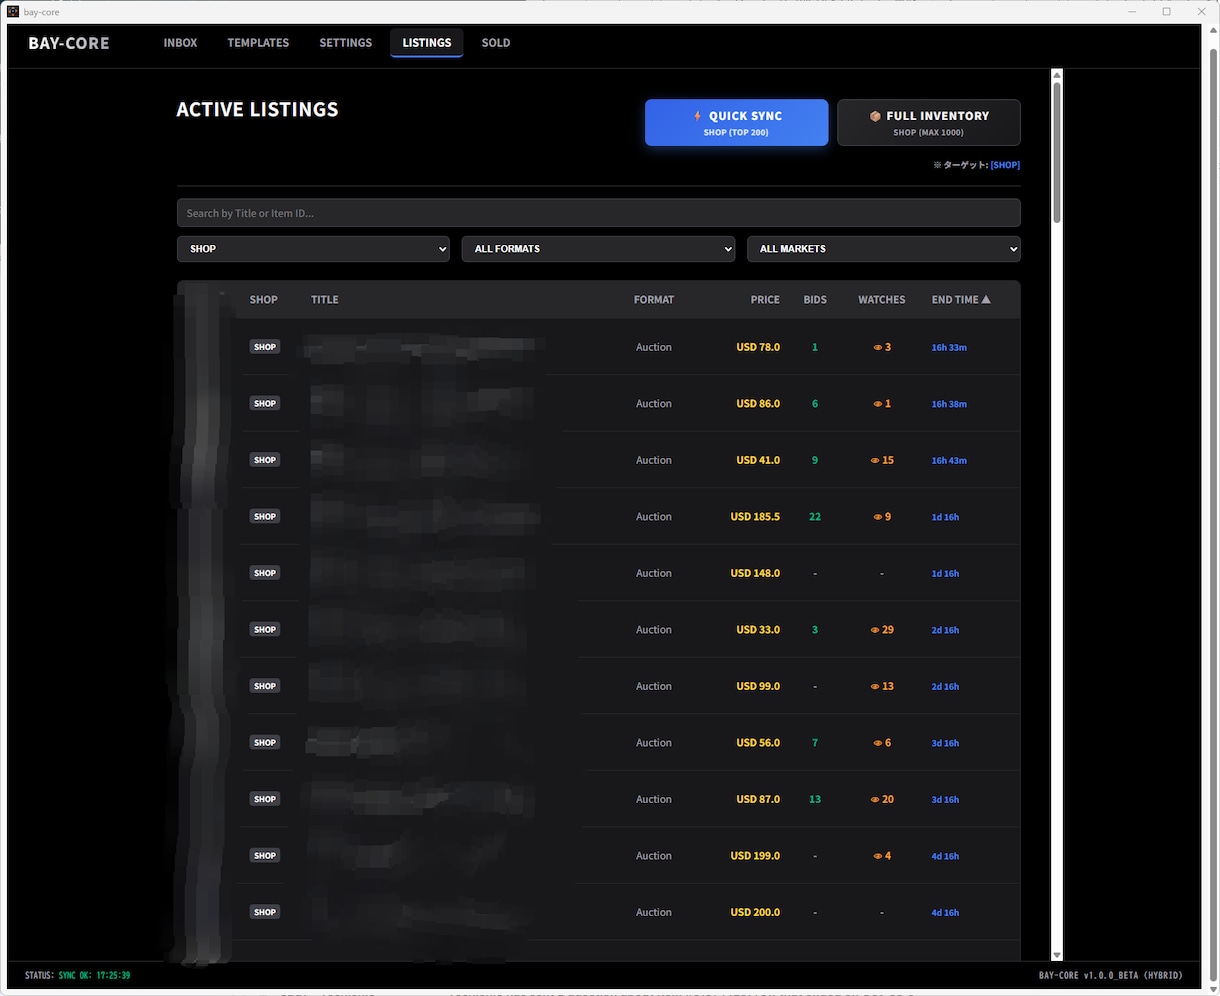Click the eye icon in the USD 78.0 row

coord(878,348)
